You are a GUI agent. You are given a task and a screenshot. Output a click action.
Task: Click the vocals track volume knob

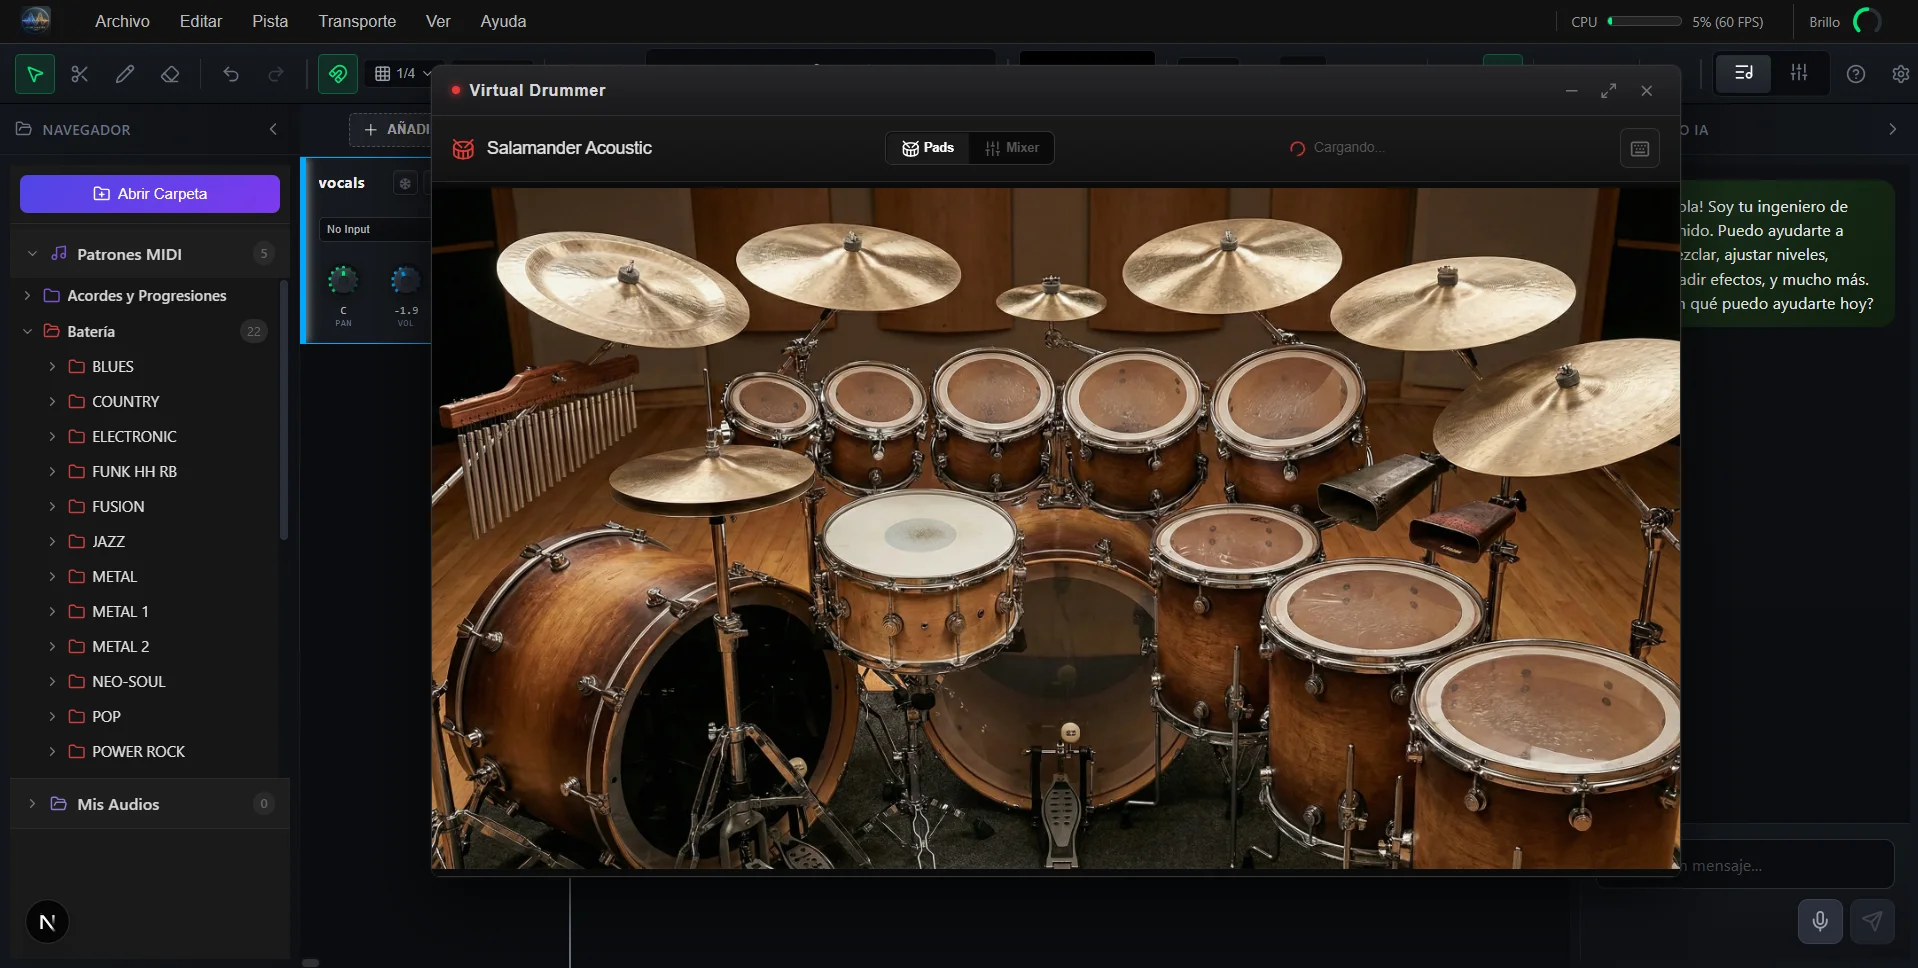coord(405,281)
